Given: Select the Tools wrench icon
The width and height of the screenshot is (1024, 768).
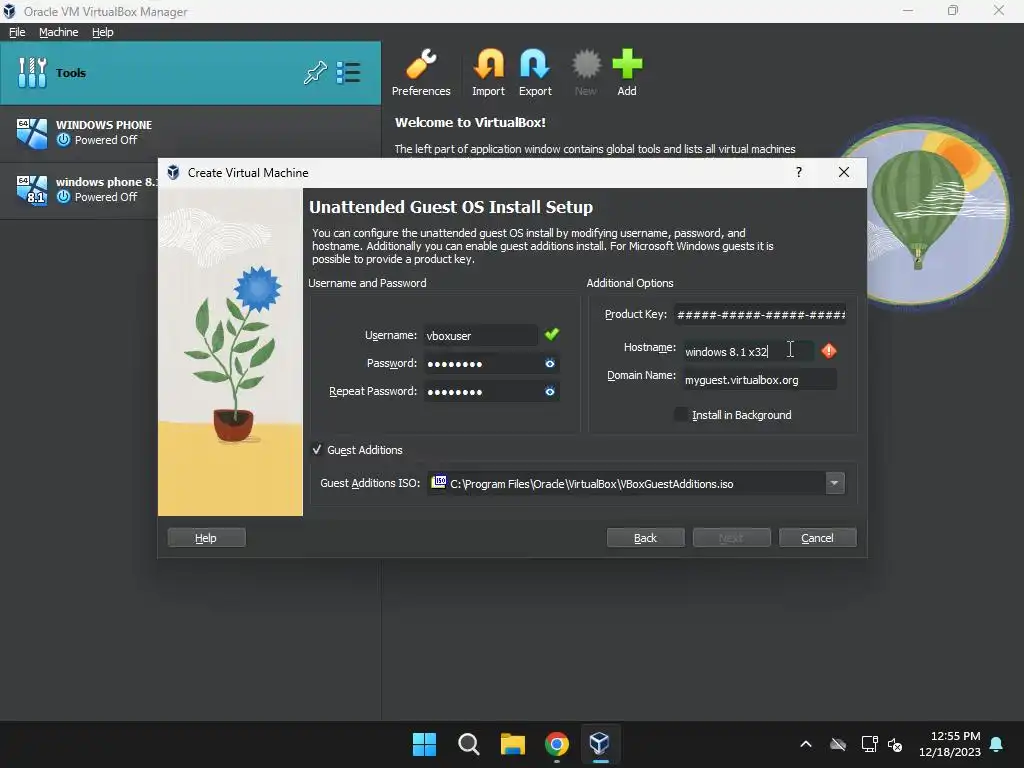Looking at the screenshot, I should [x=32, y=72].
